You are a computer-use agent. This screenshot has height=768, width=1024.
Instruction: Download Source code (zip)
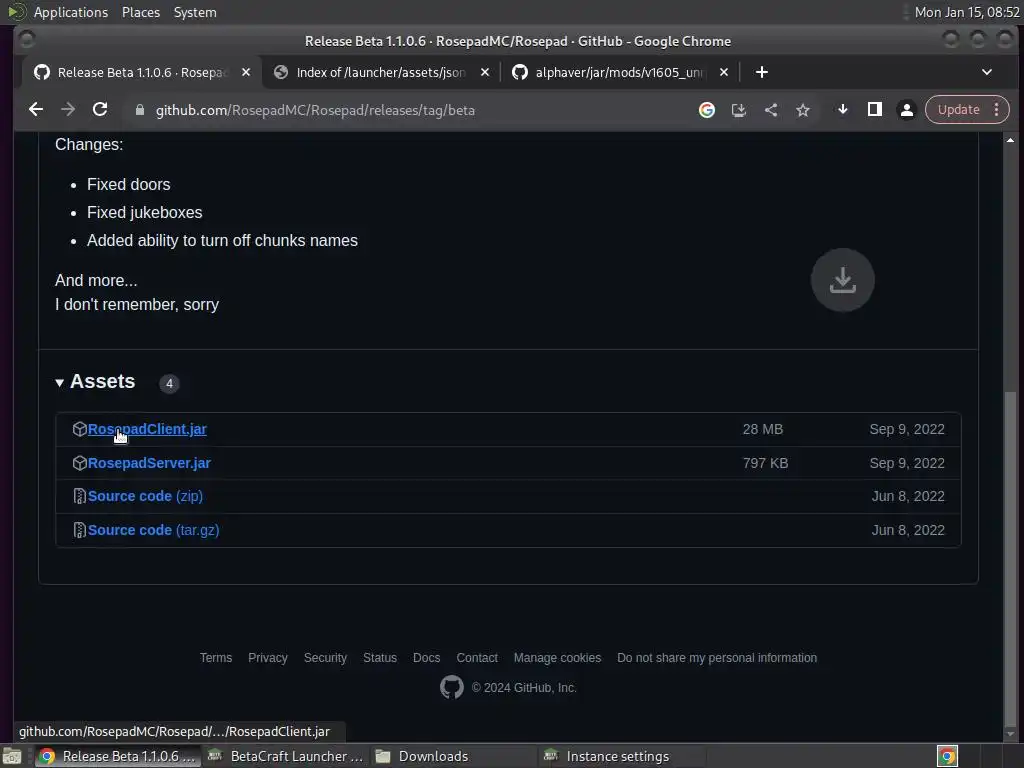coord(145,496)
